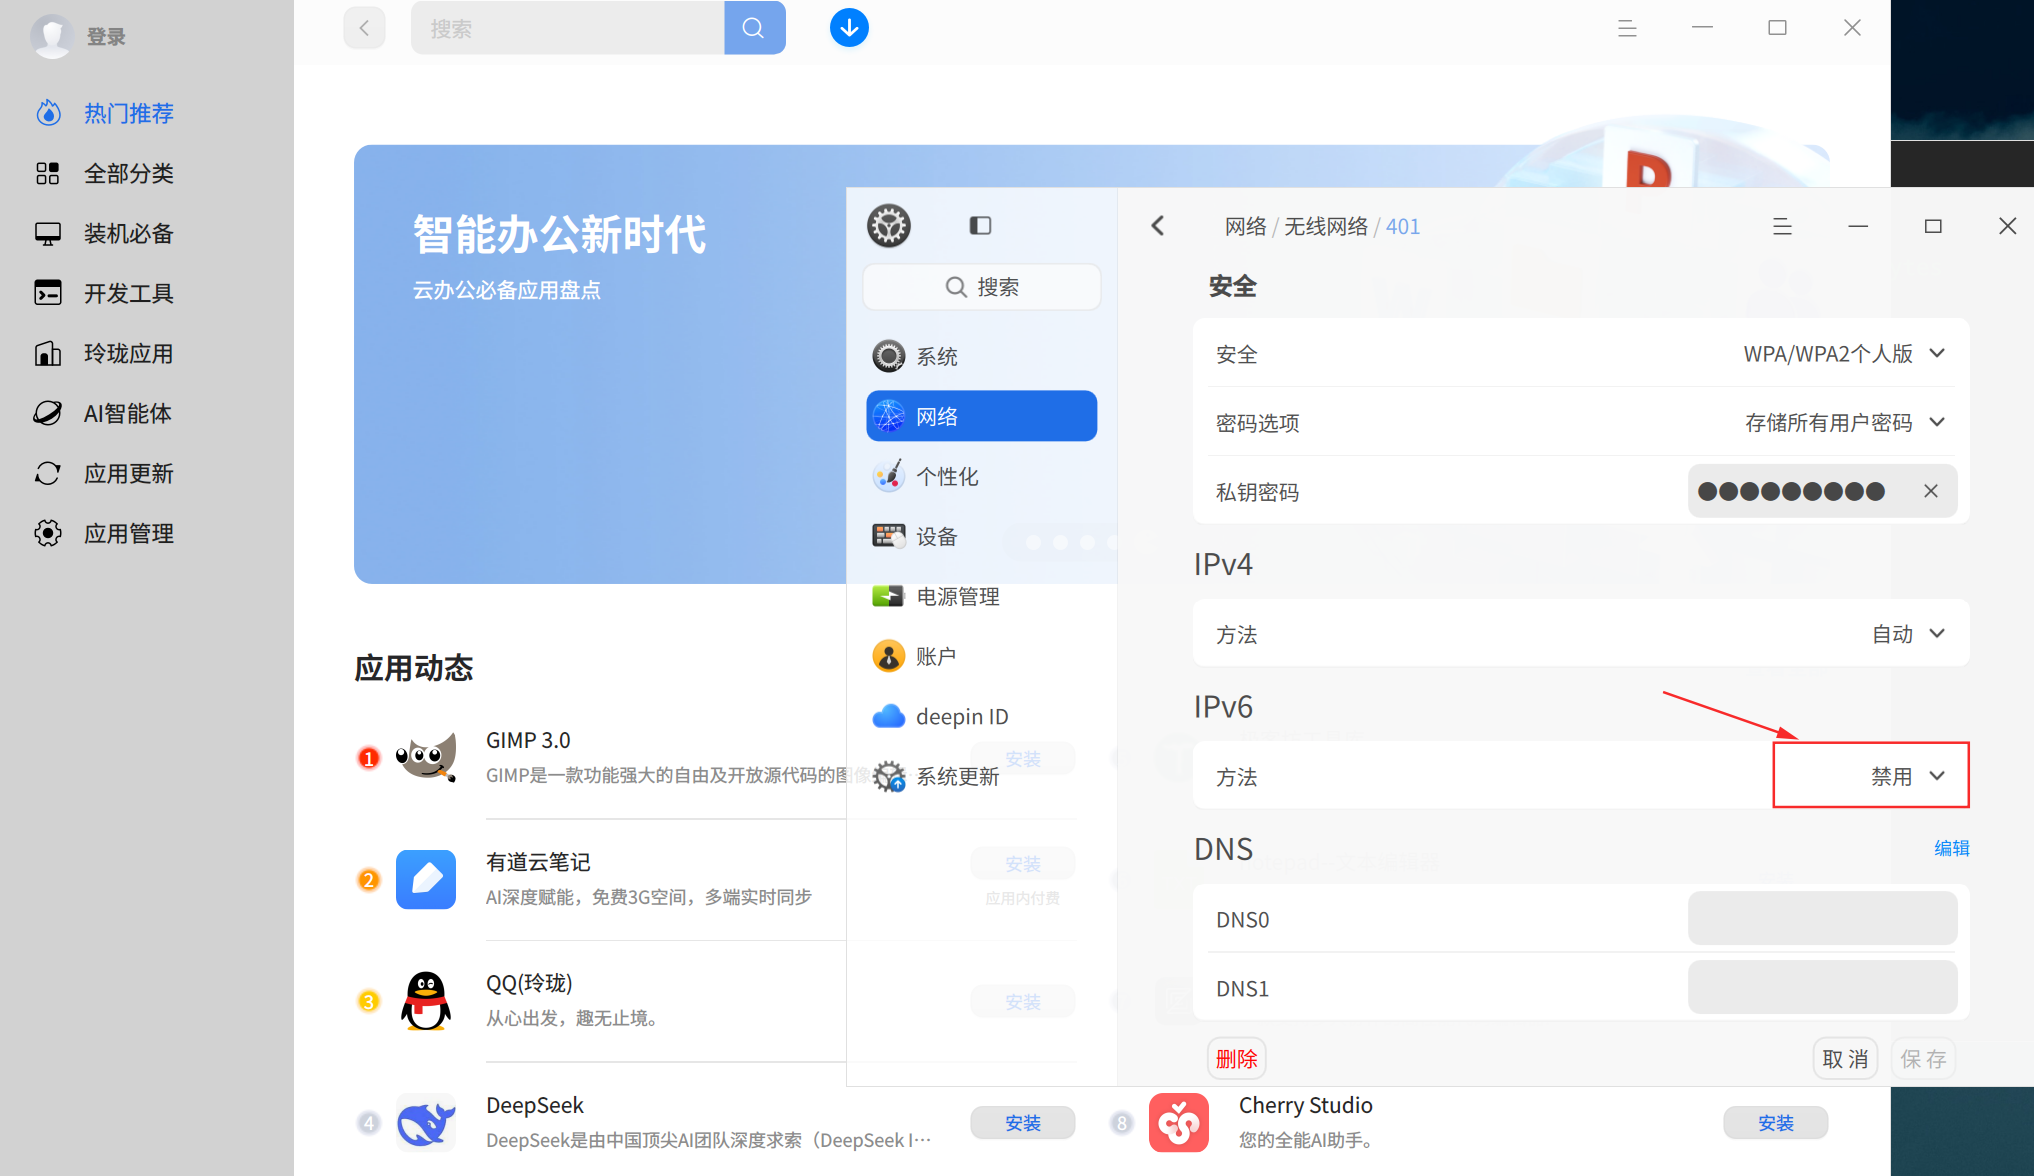Click the DNS0 input field
This screenshot has width=2034, height=1176.
[1822, 919]
